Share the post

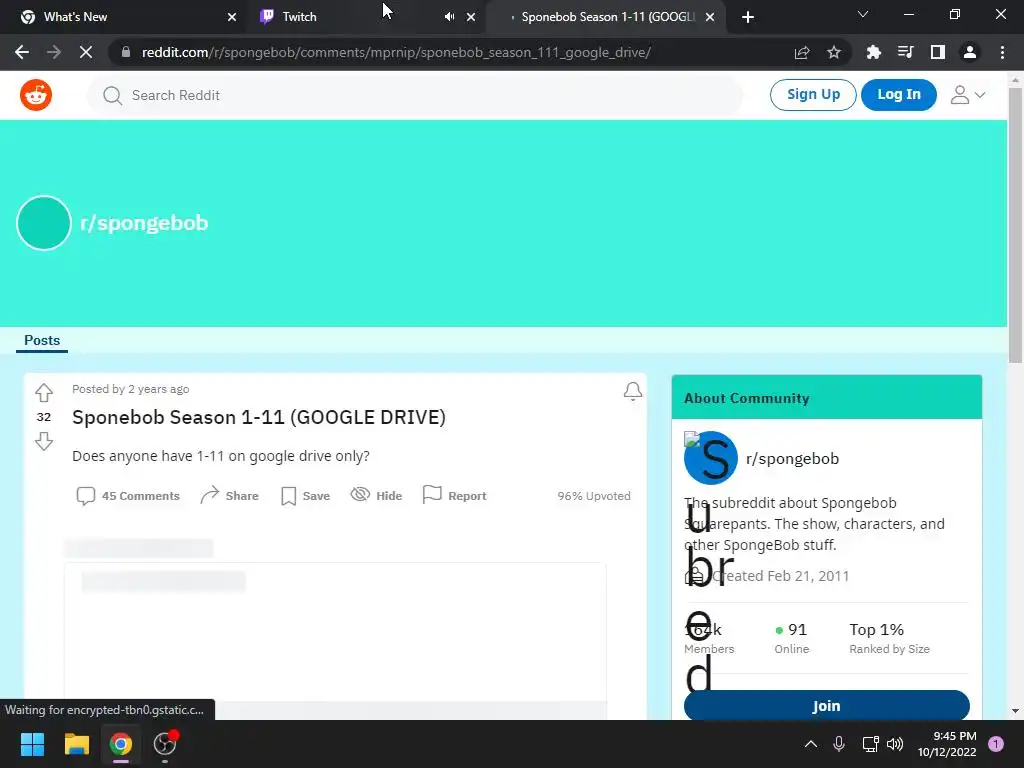point(230,496)
